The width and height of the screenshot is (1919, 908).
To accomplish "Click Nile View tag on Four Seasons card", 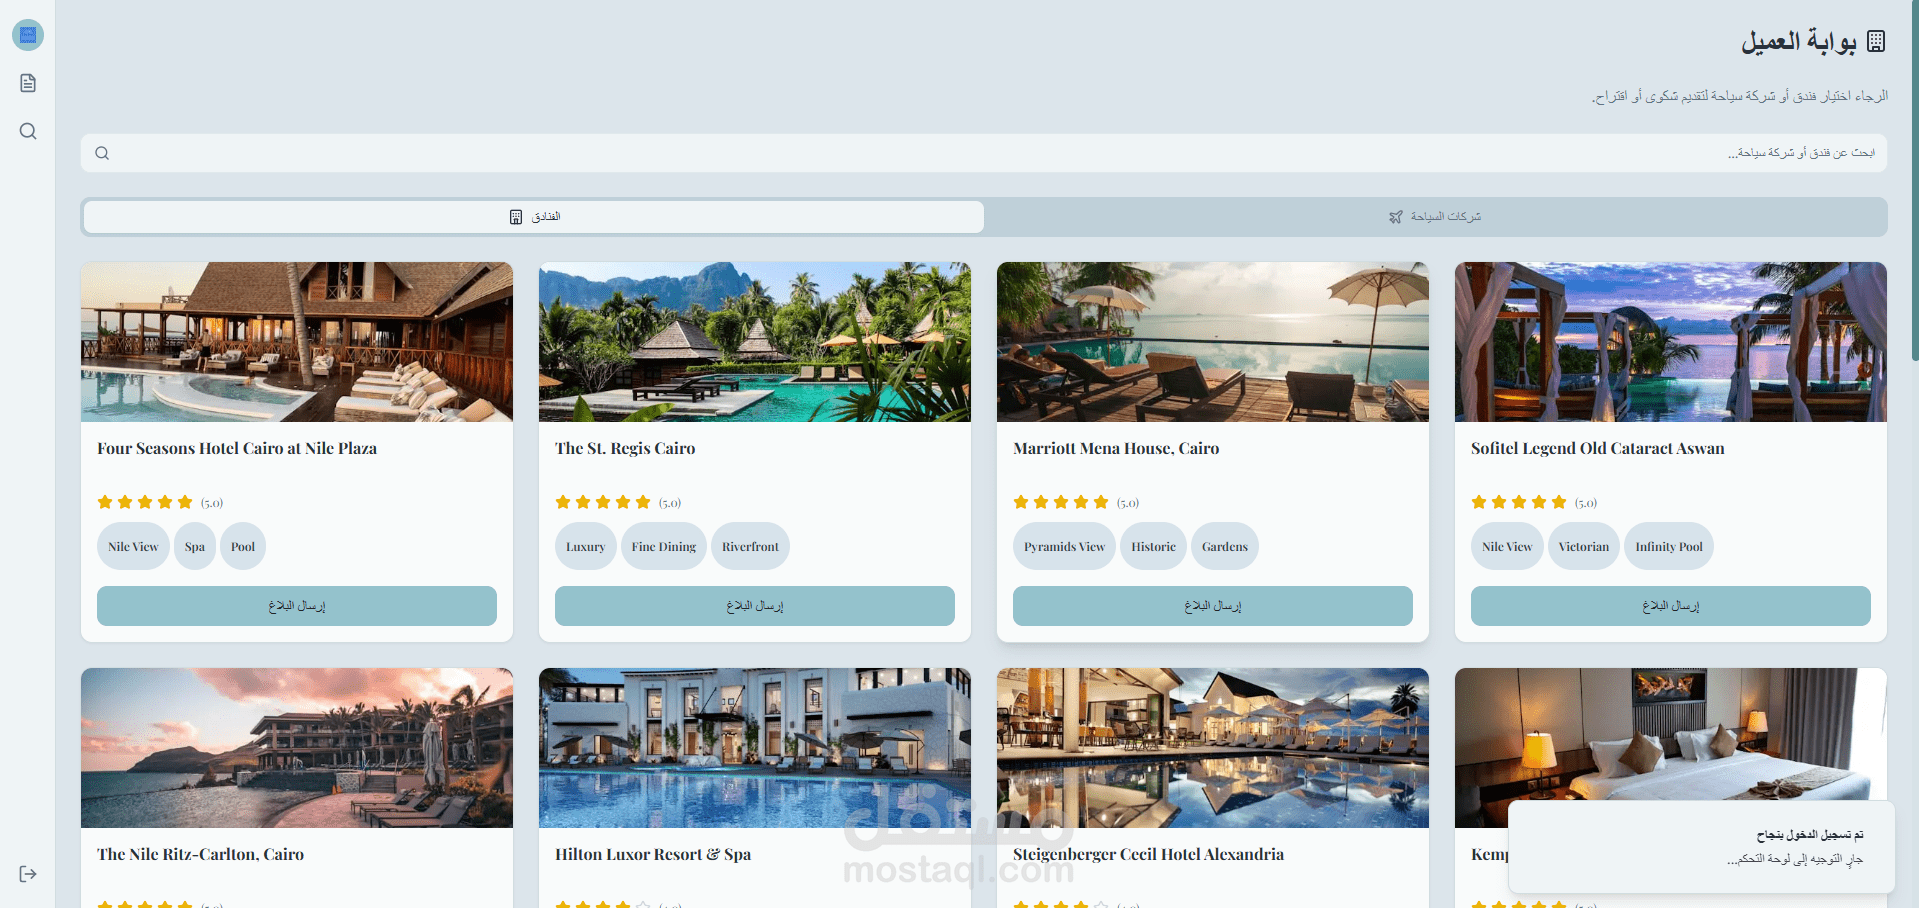I will [133, 547].
